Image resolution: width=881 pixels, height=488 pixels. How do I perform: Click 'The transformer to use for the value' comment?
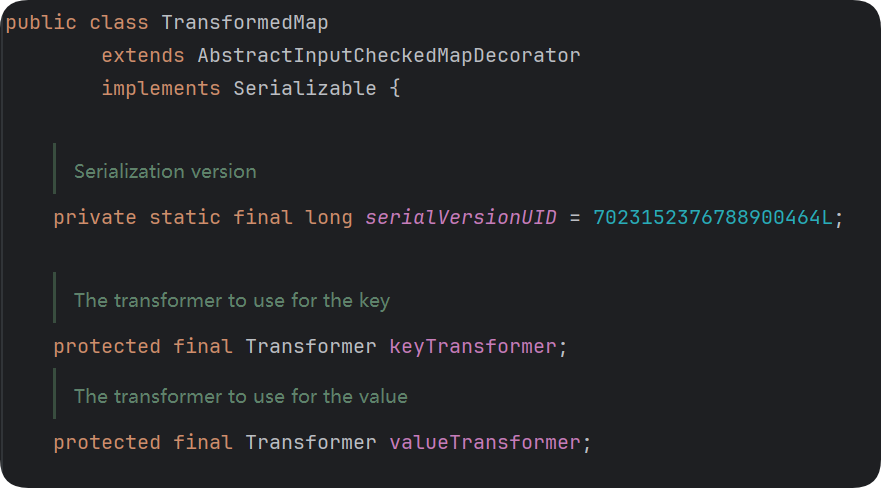[x=241, y=396]
